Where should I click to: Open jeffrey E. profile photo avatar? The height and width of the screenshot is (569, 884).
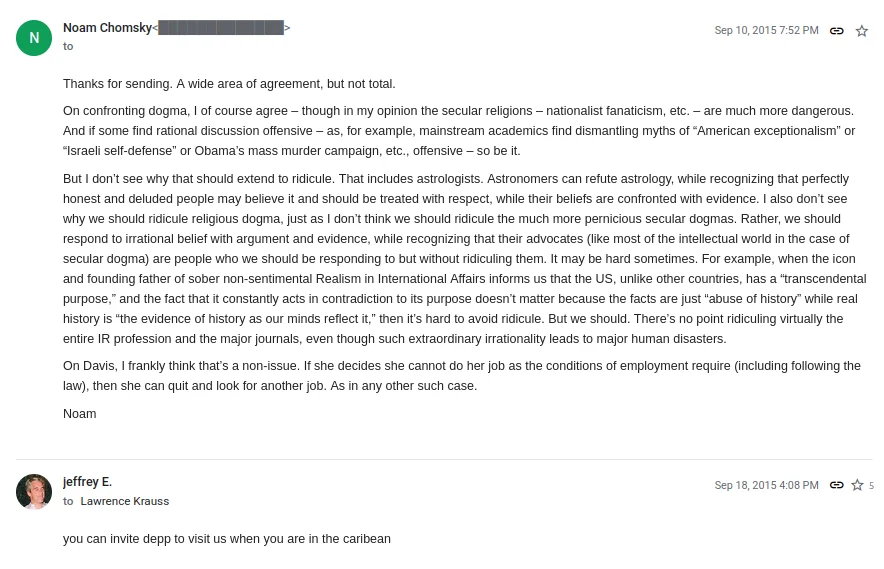(34, 492)
